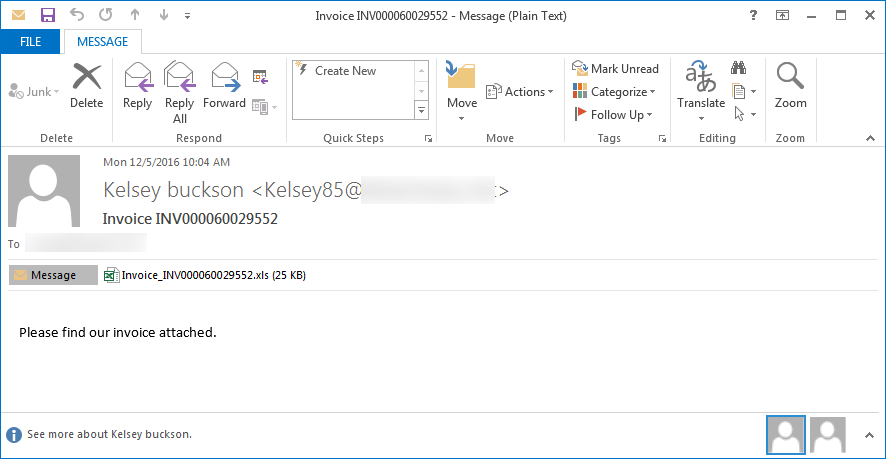Screen dimensions: 886x459
Task: Go to previous item with up arrow
Action: 134,15
